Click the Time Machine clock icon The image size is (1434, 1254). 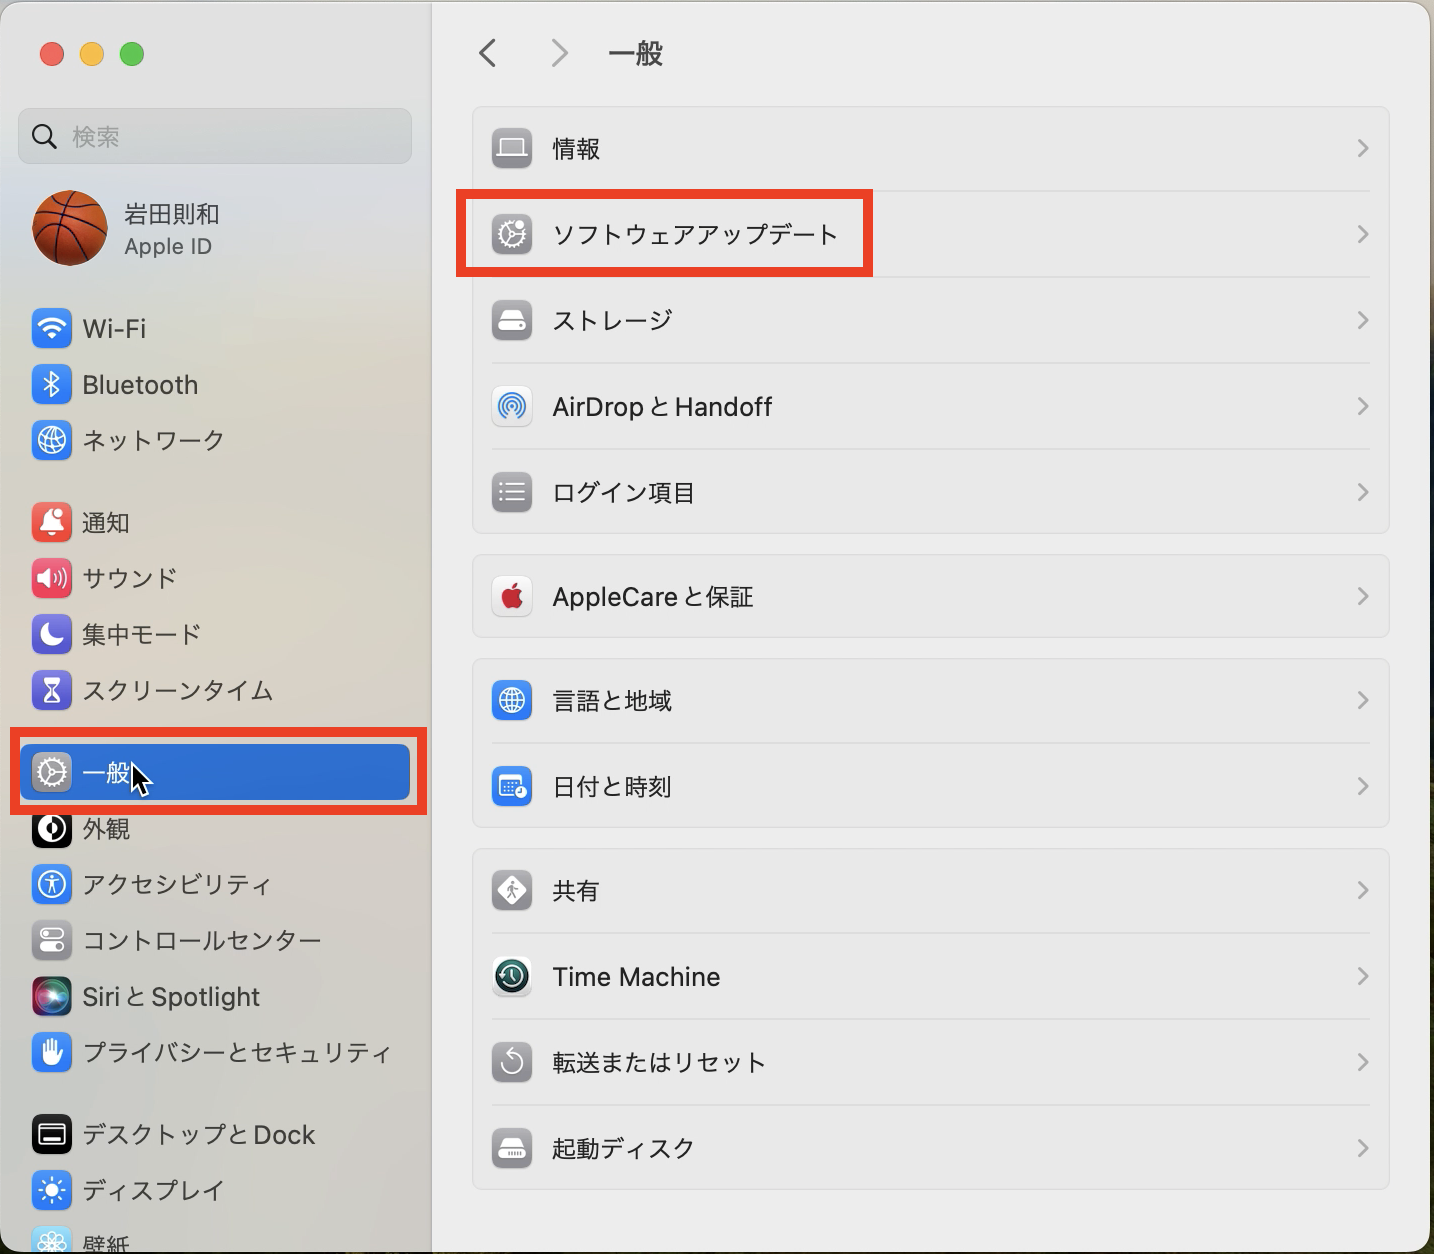(512, 976)
